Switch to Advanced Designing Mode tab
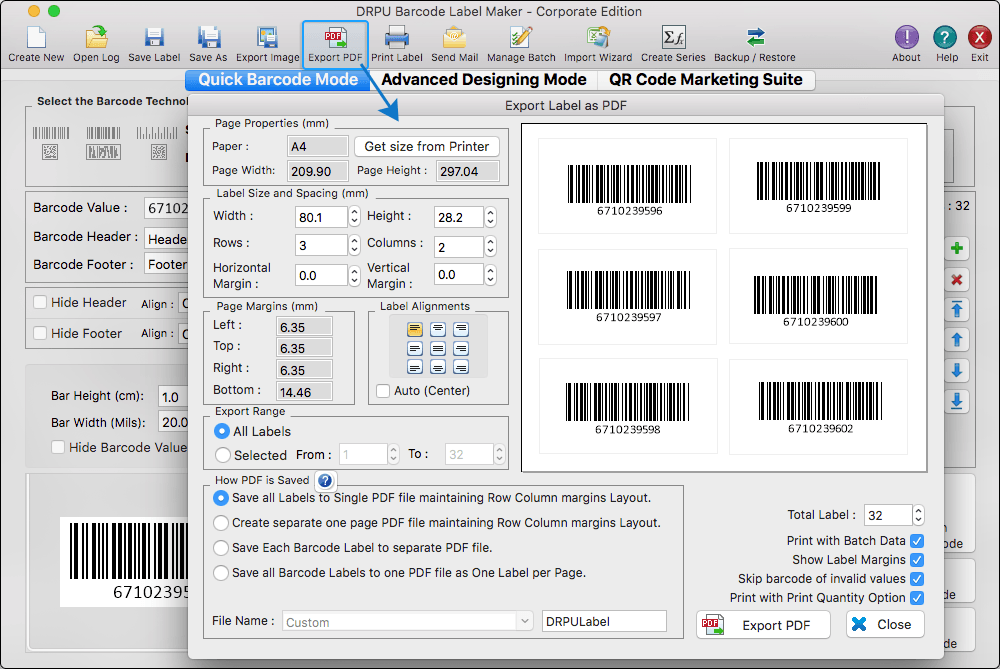The width and height of the screenshot is (1000, 669). (483, 80)
